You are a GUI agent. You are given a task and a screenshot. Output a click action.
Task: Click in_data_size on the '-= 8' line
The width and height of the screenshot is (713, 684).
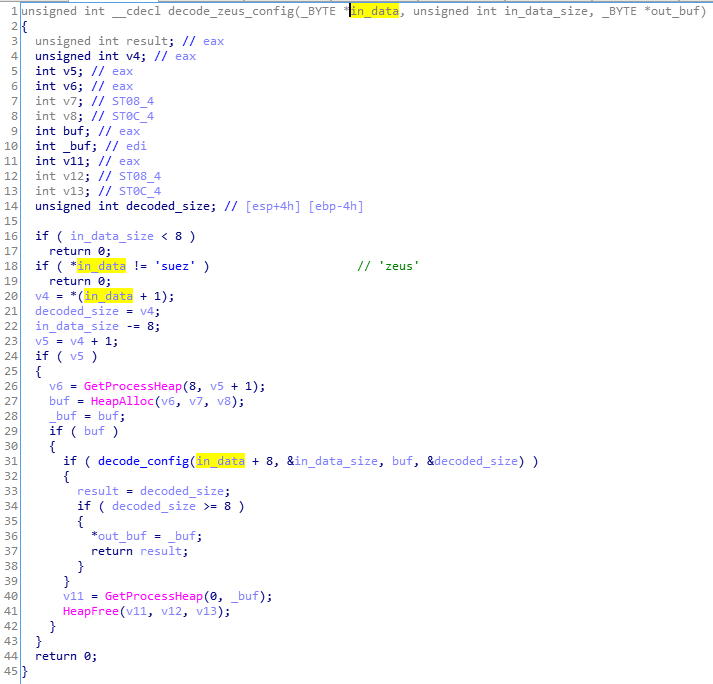pyautogui.click(x=77, y=327)
